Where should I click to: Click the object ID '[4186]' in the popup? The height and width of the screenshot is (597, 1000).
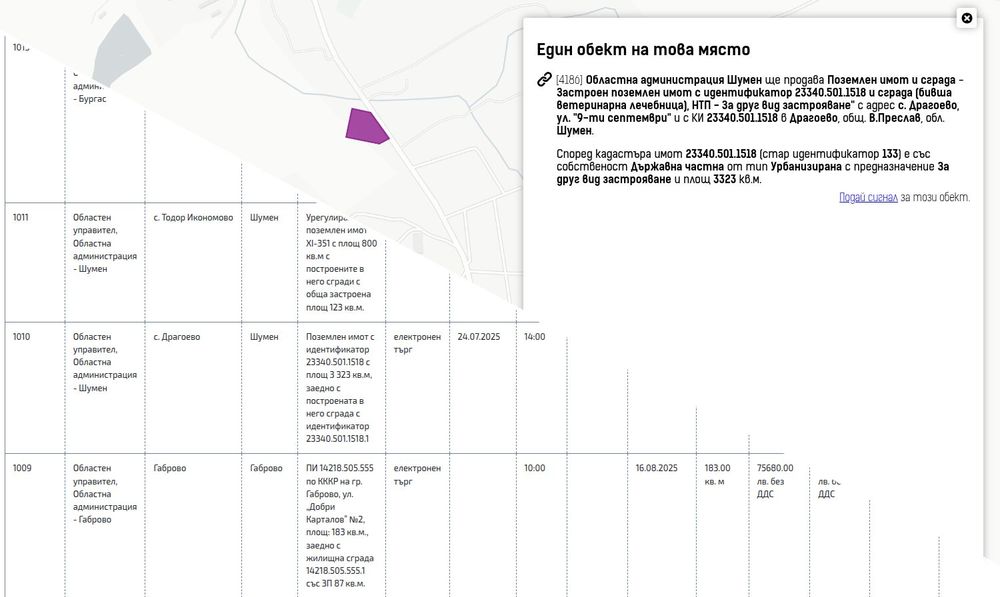[569, 80]
